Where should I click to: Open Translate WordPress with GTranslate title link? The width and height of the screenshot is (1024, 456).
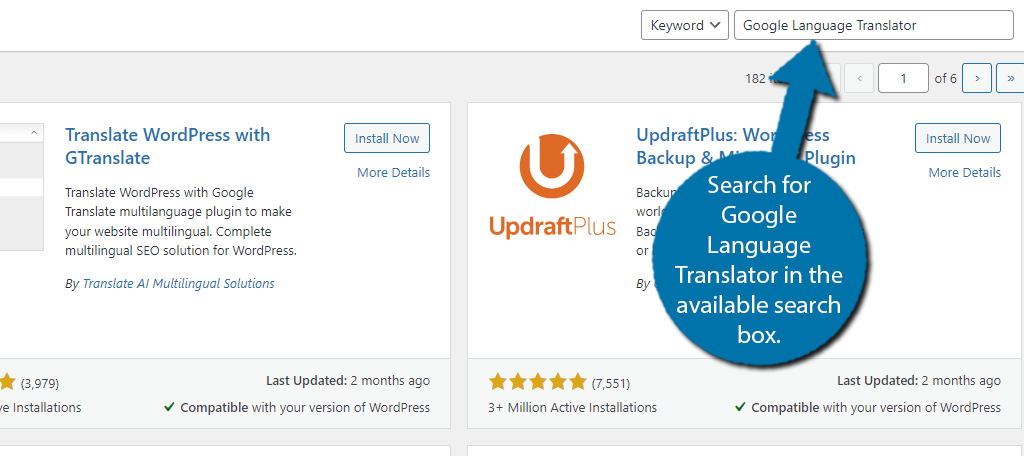[167, 146]
